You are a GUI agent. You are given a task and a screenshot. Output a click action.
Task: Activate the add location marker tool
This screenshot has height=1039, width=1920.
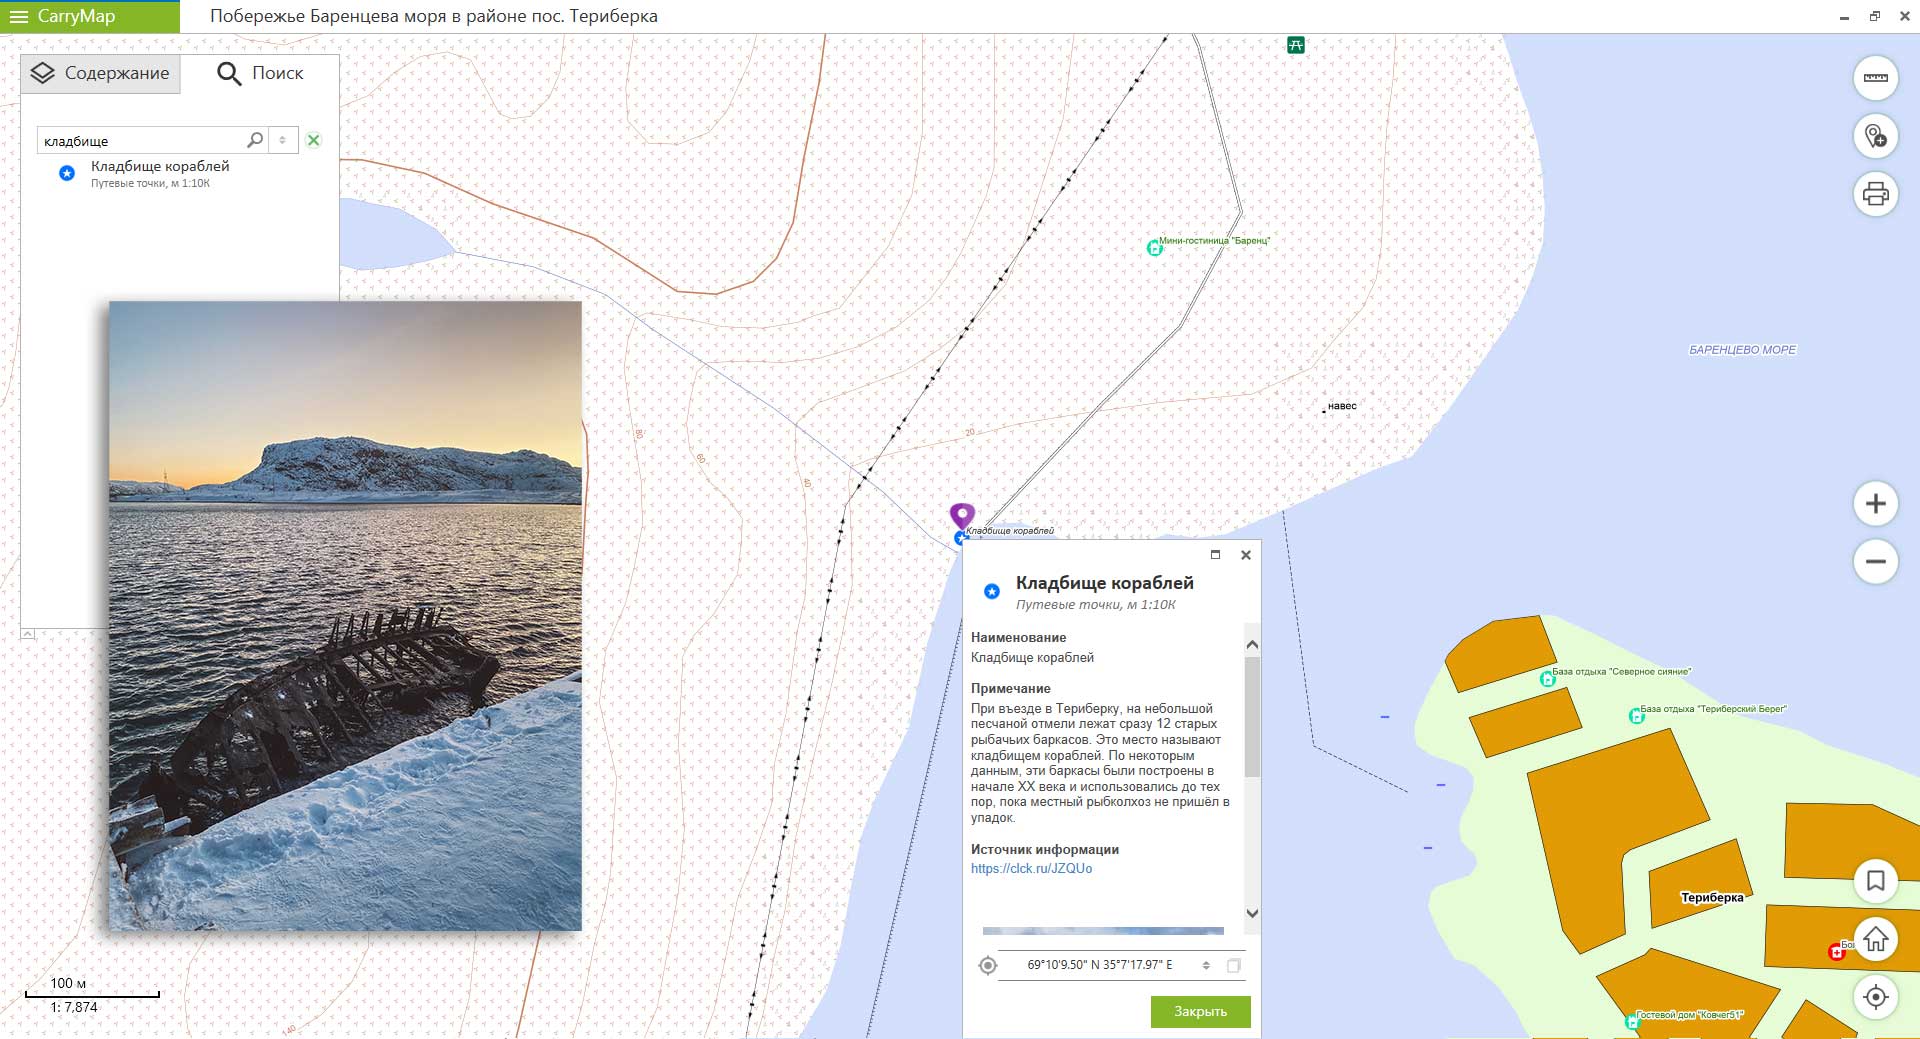1875,136
